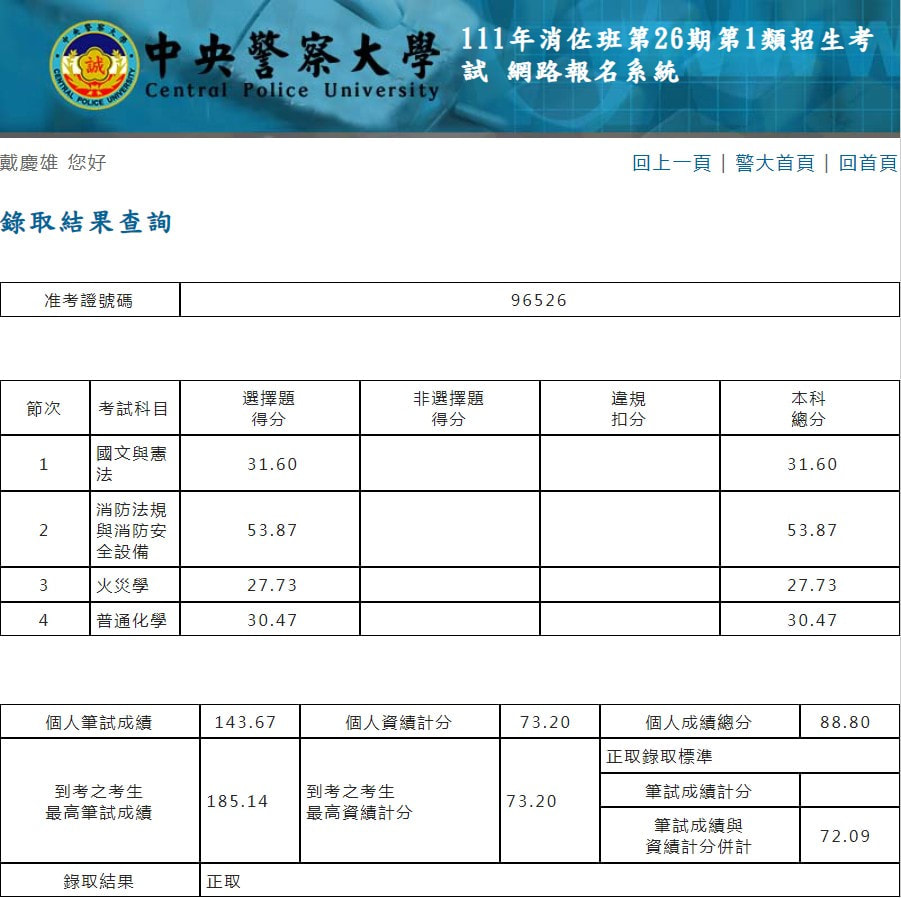Click the 本科總分 column header
Viewport: 901px width, 898px height.
click(x=809, y=408)
